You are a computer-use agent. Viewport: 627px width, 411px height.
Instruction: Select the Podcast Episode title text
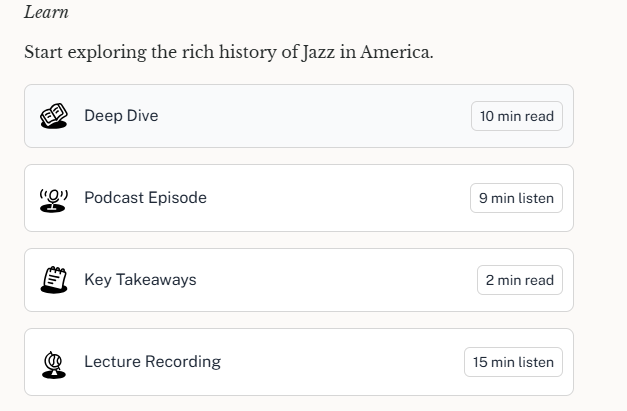coord(146,198)
